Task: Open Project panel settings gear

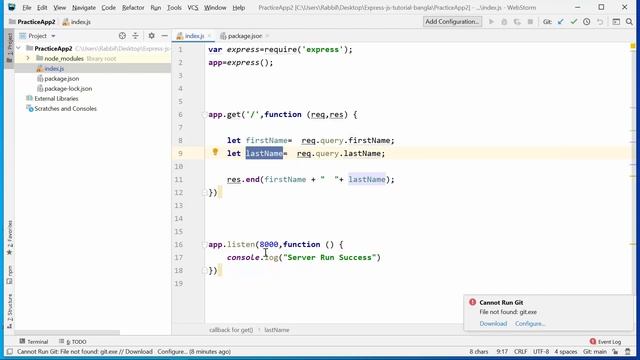Action: pyautogui.click(x=151, y=36)
